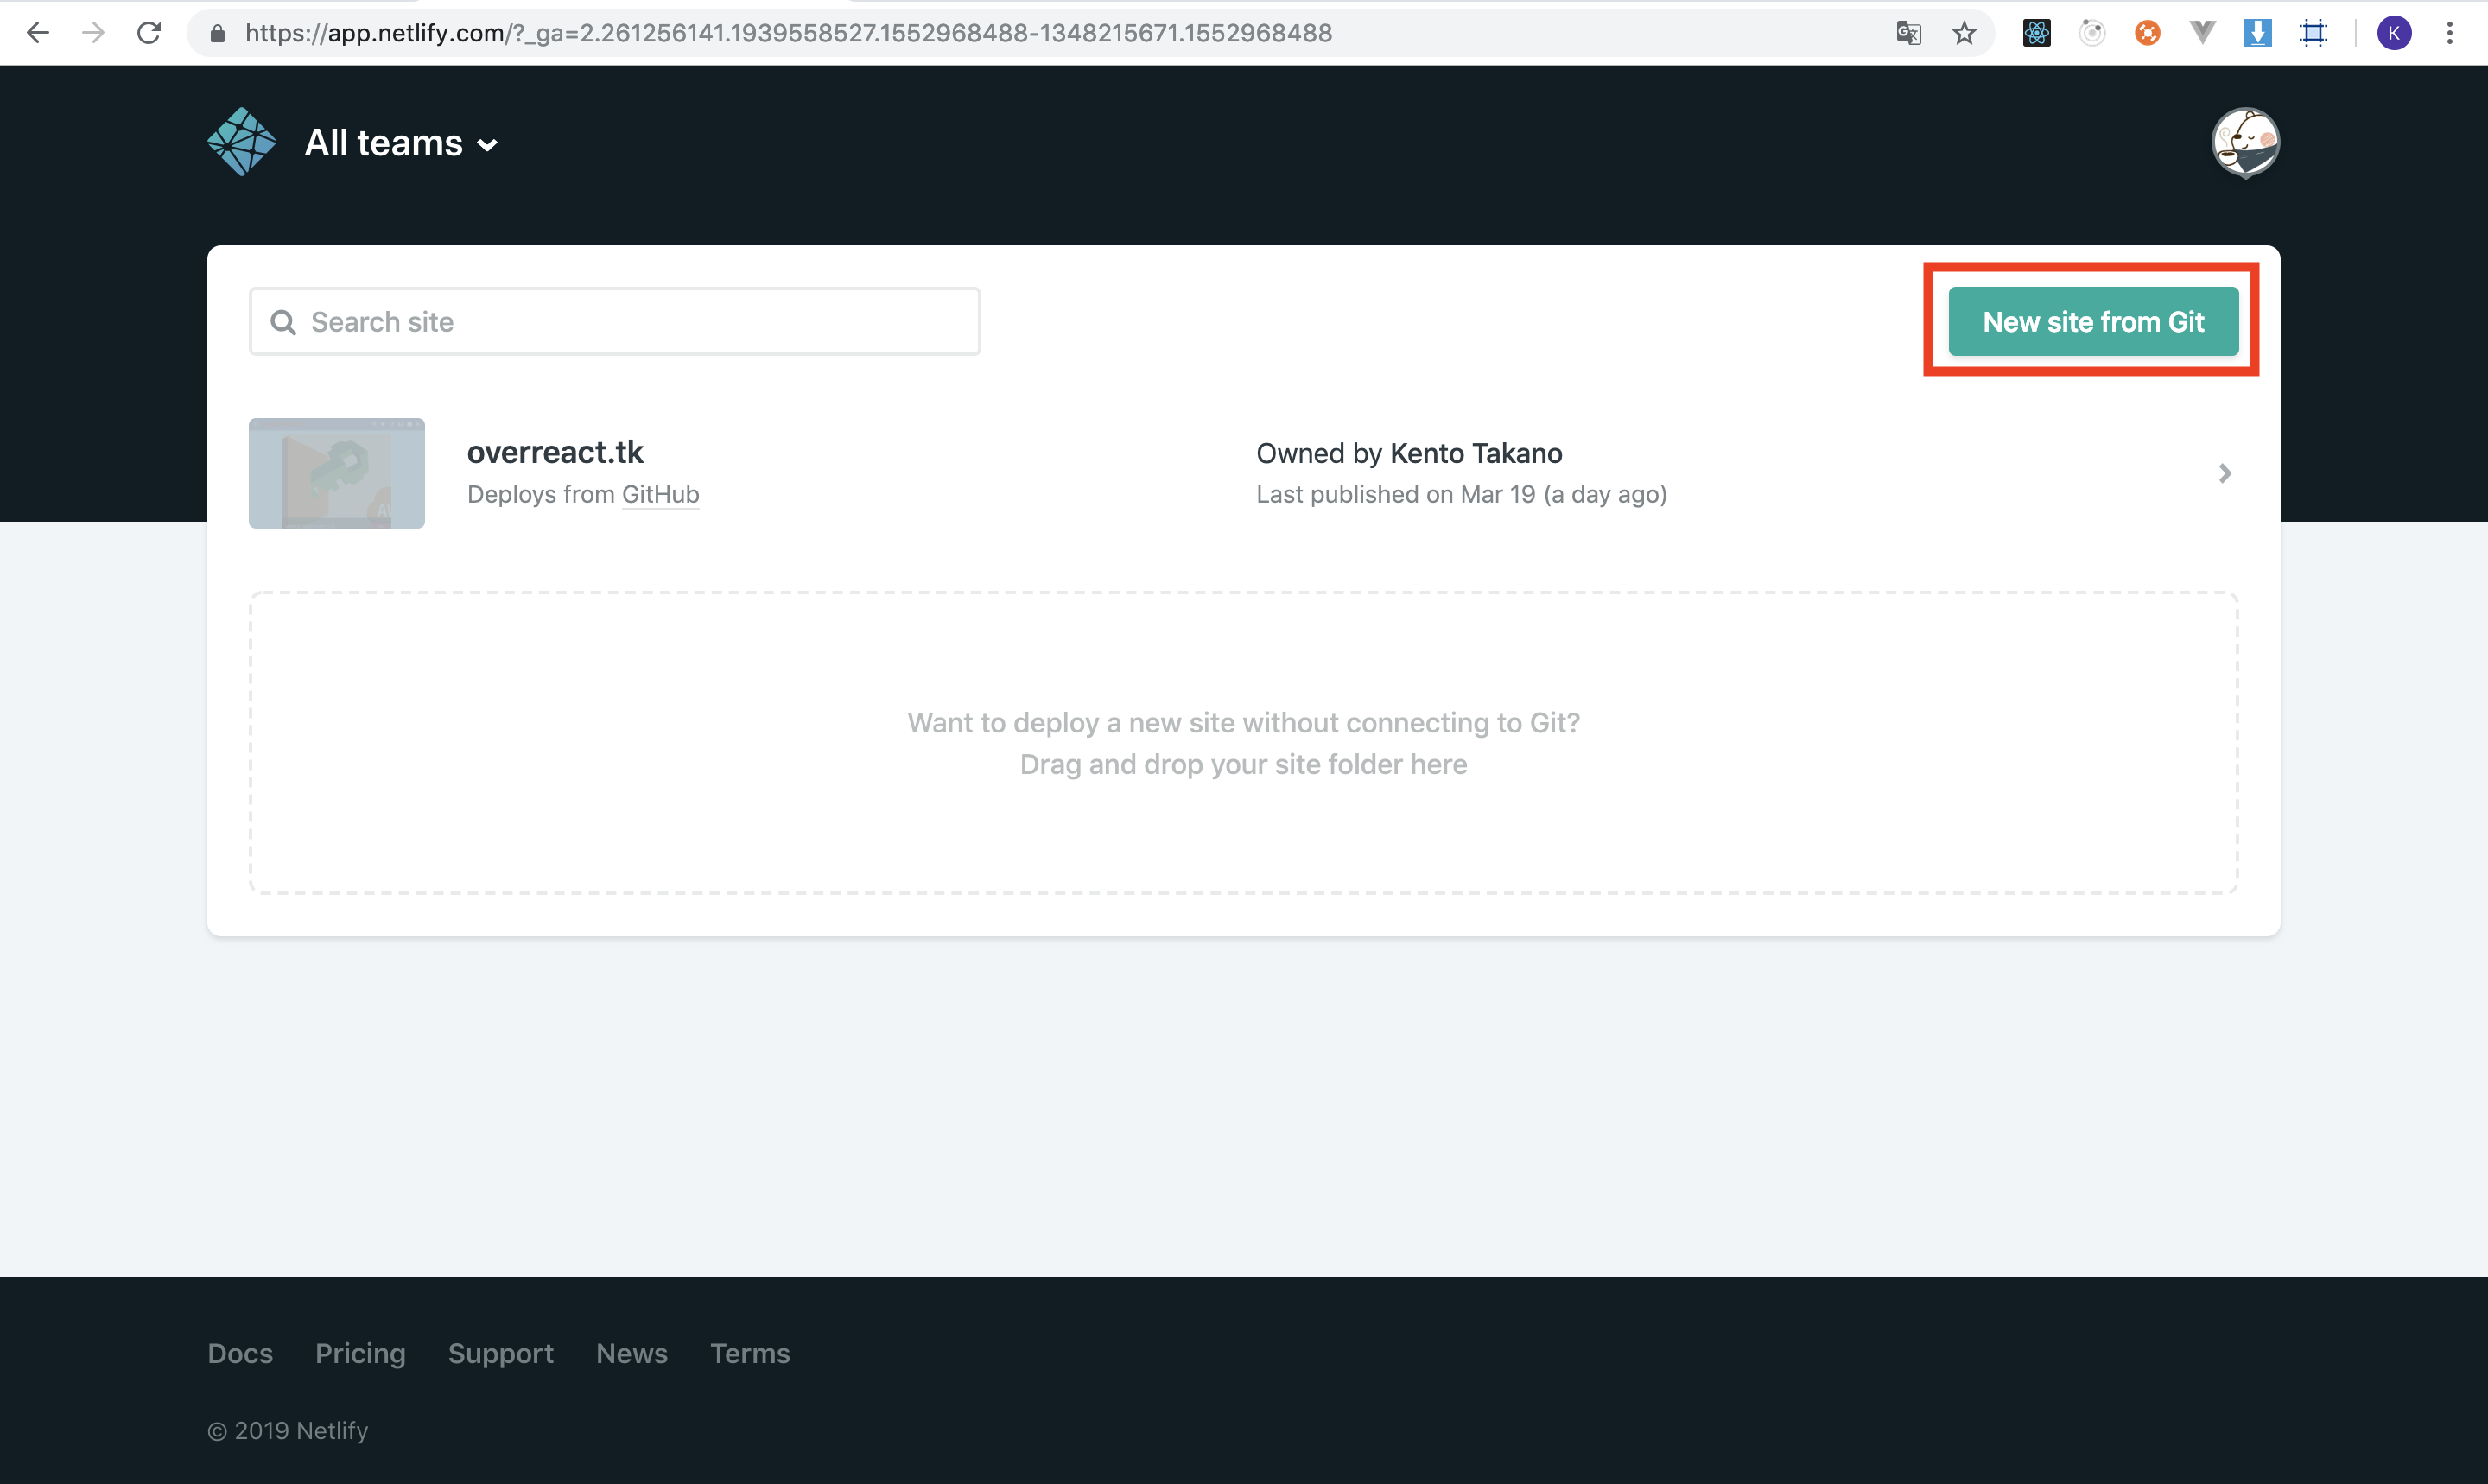
Task: Open the GitHub deploy source link
Action: (660, 494)
